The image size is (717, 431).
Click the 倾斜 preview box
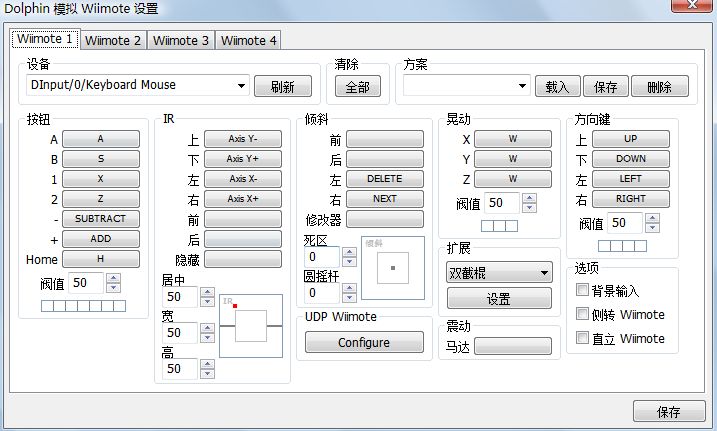tap(393, 268)
